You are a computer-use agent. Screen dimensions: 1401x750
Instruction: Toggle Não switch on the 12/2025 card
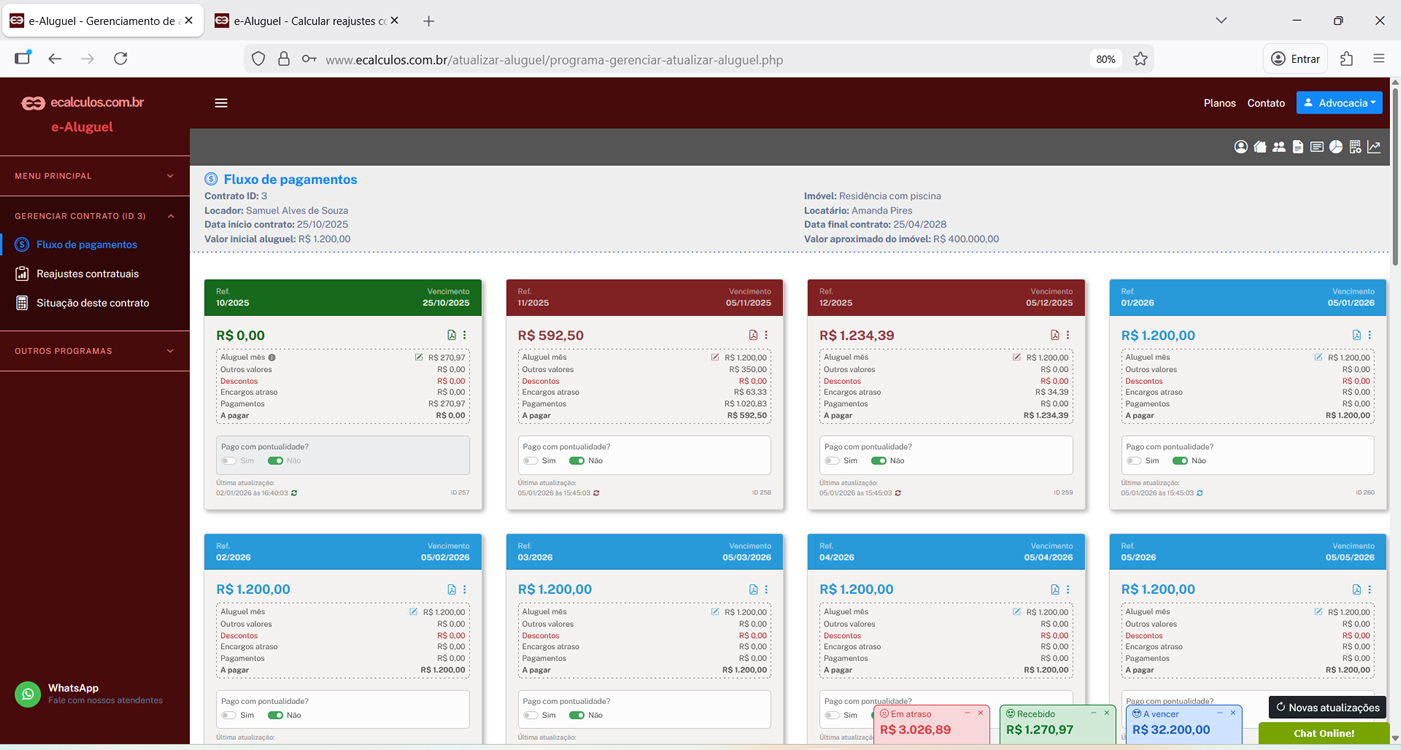click(879, 461)
